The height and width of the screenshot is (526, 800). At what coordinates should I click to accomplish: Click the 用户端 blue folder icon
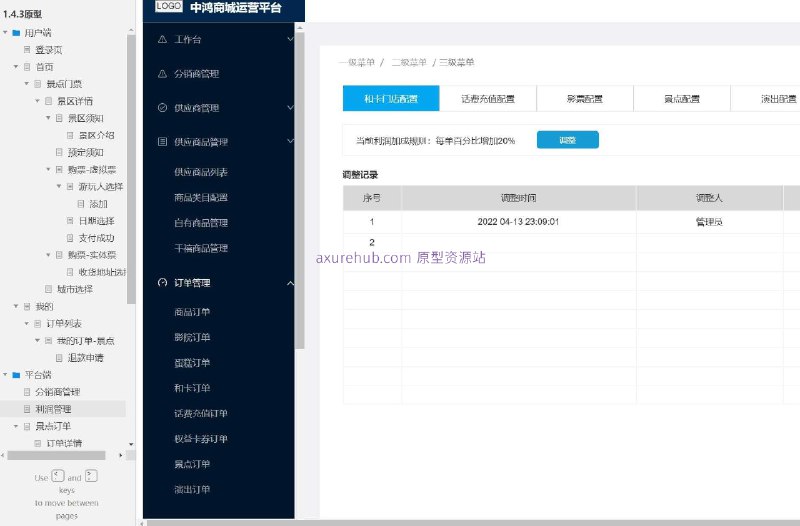pos(16,33)
